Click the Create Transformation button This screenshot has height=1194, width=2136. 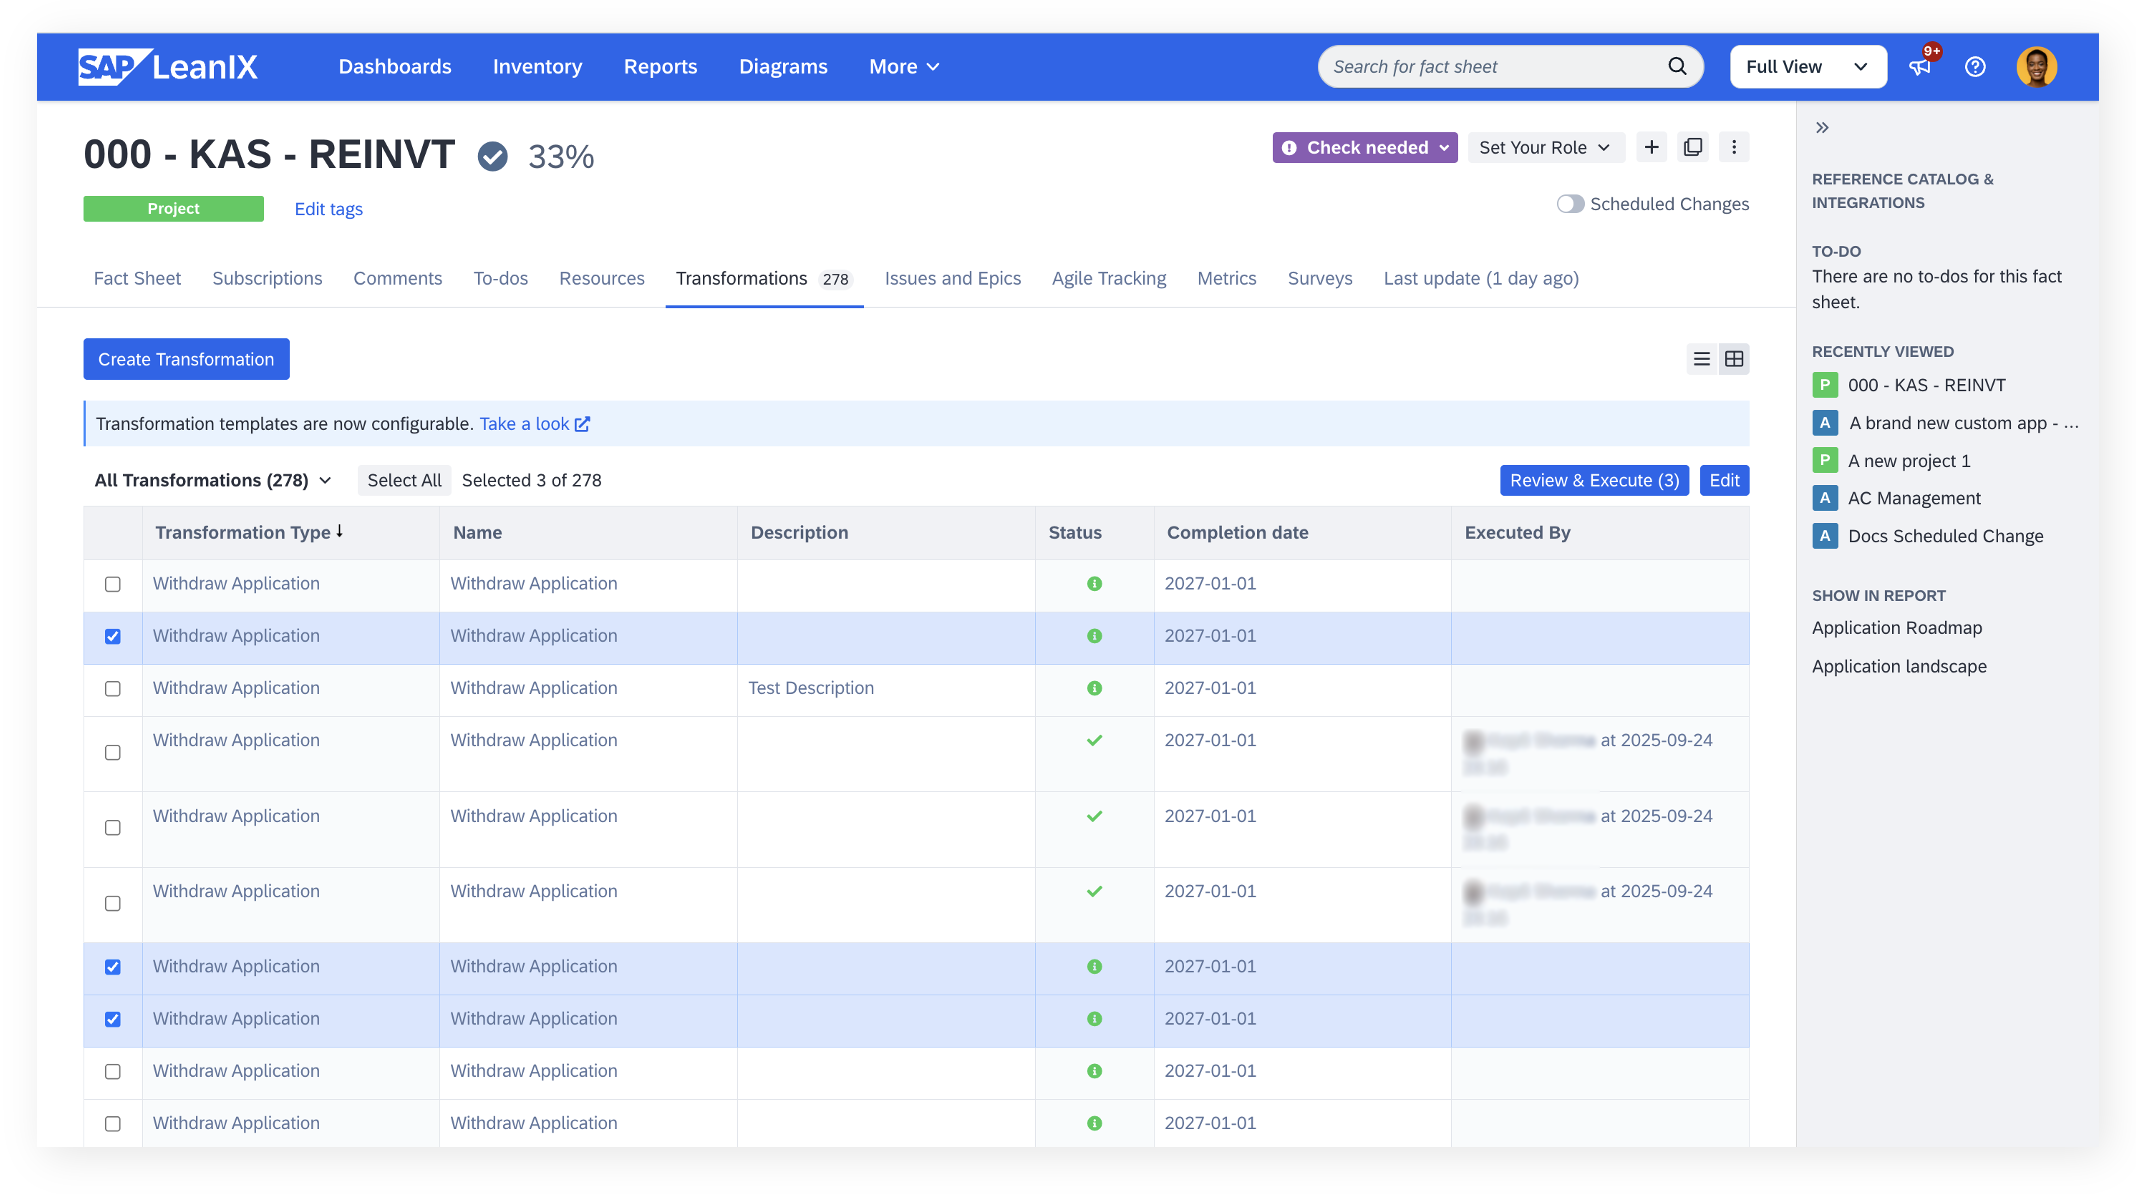(x=186, y=359)
